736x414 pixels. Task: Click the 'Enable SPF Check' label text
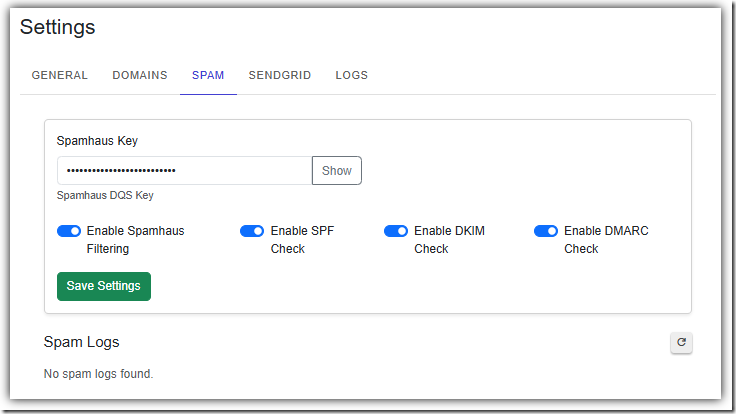click(x=302, y=240)
